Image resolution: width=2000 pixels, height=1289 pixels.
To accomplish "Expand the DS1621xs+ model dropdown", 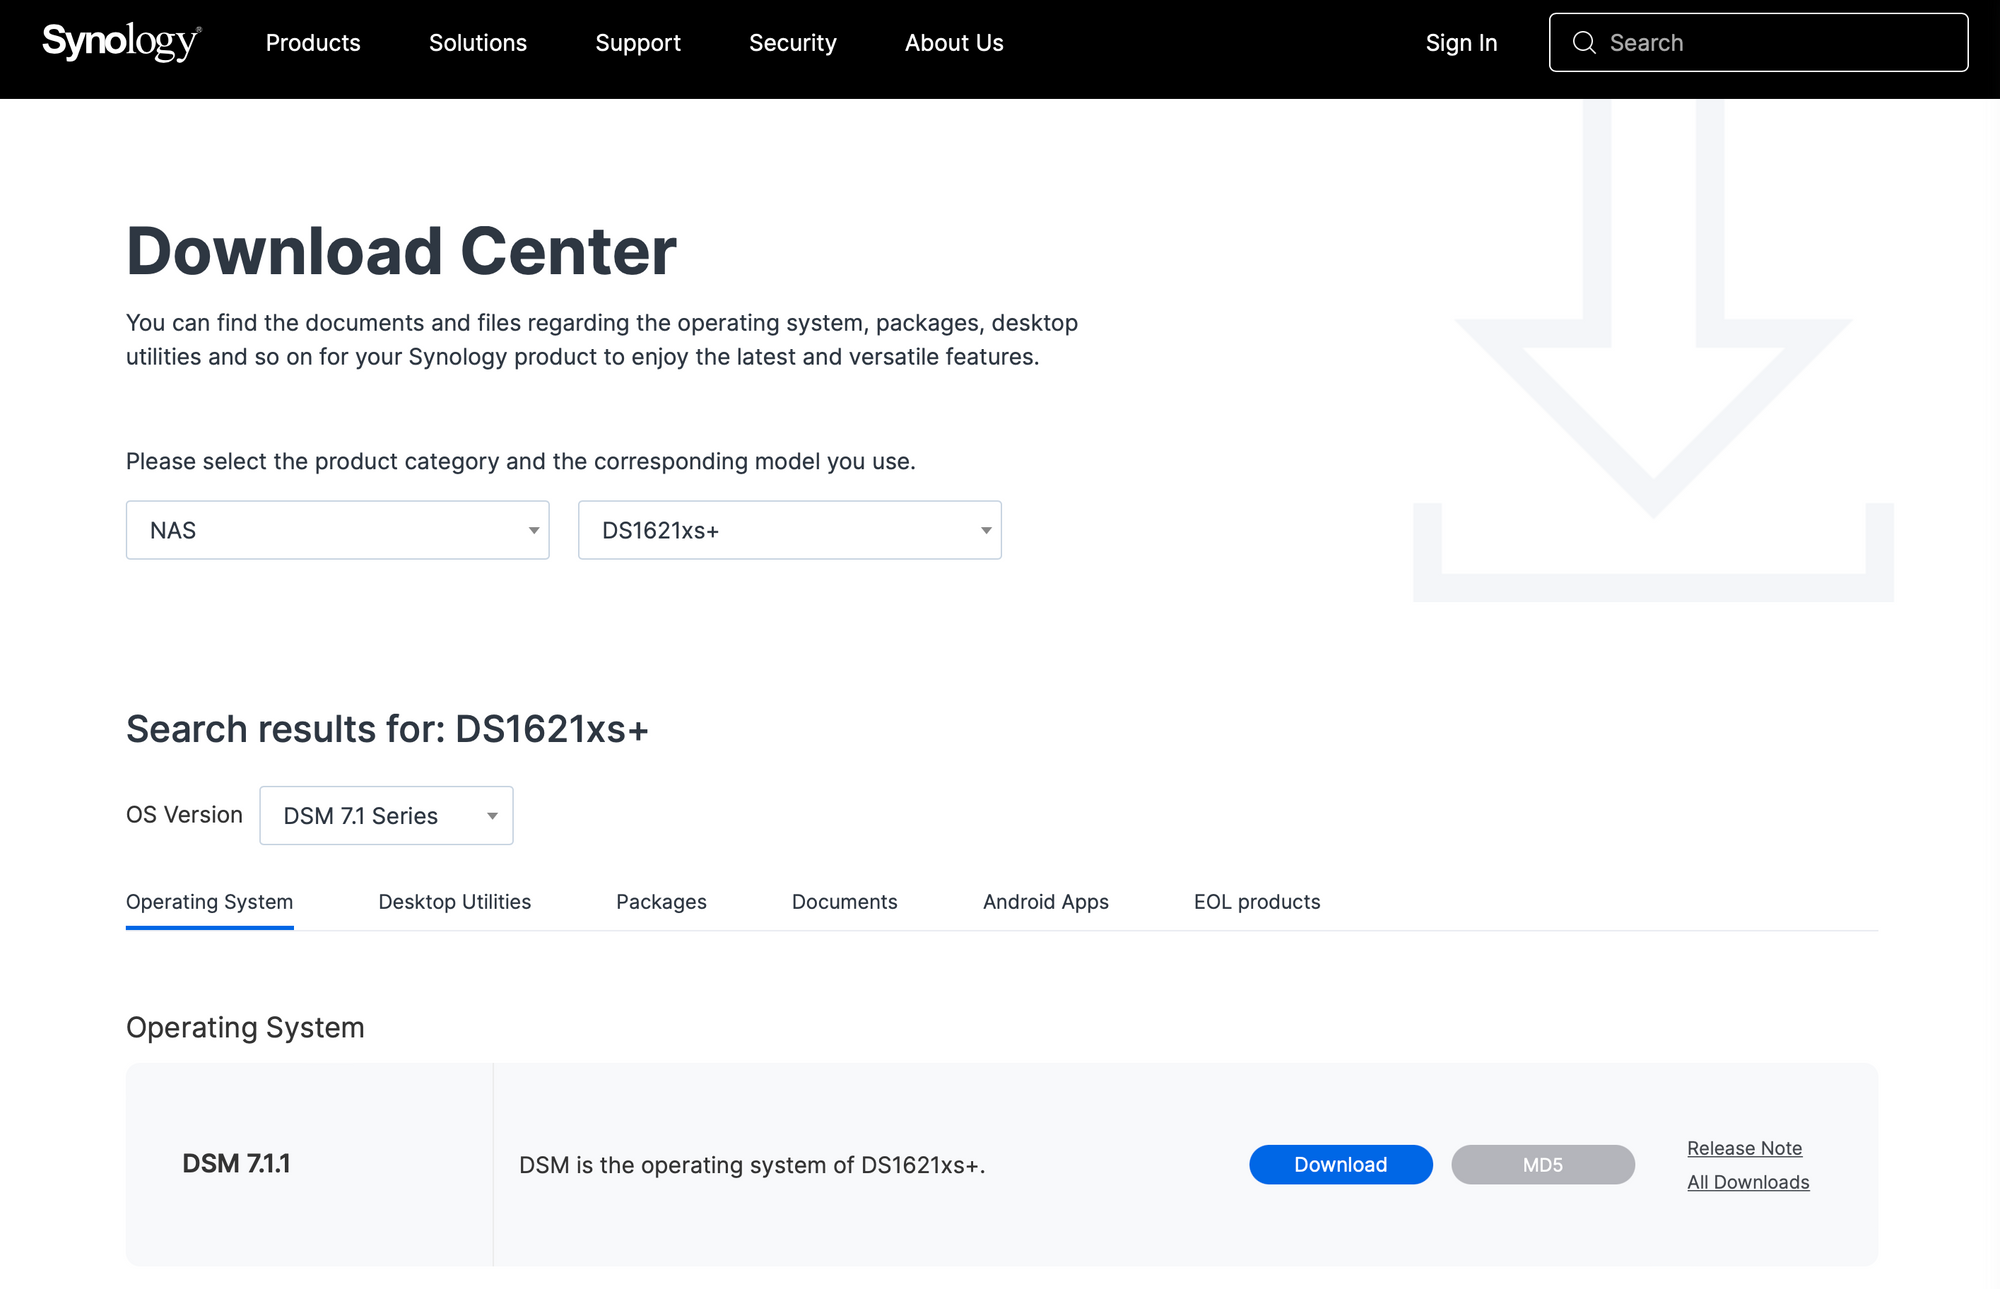I will tap(790, 530).
